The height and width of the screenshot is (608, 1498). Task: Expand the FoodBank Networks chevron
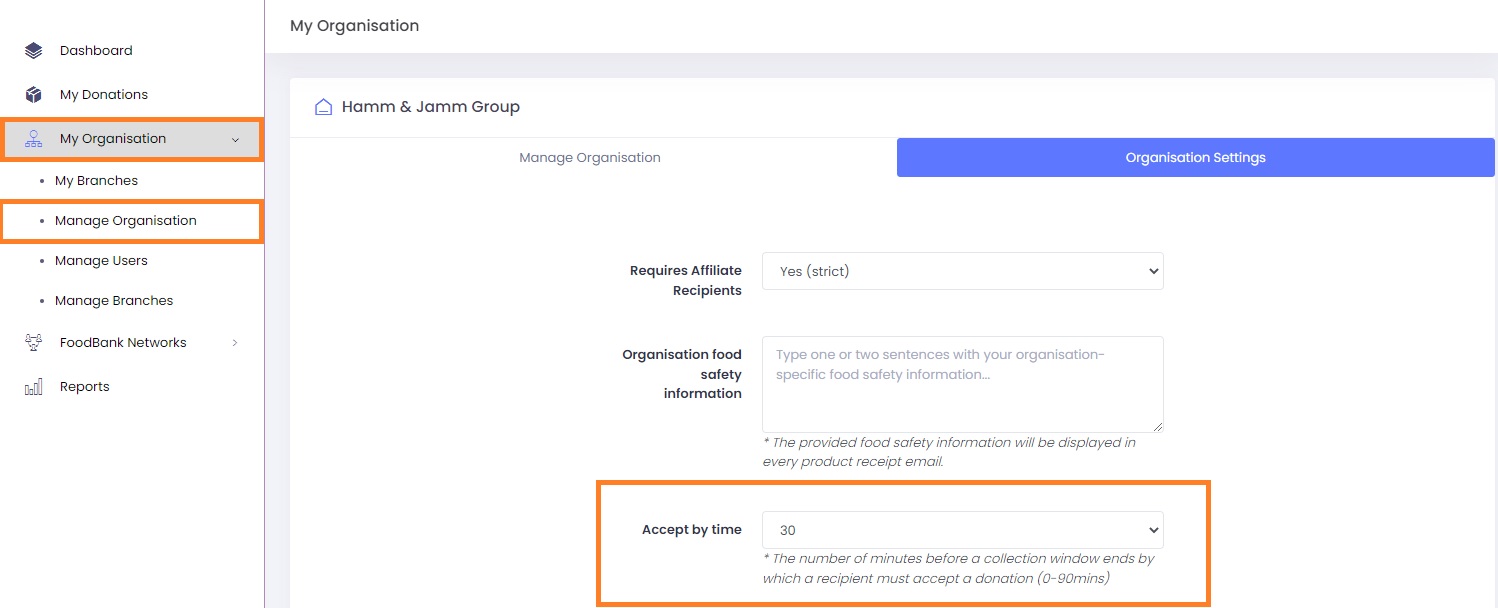pyautogui.click(x=236, y=343)
